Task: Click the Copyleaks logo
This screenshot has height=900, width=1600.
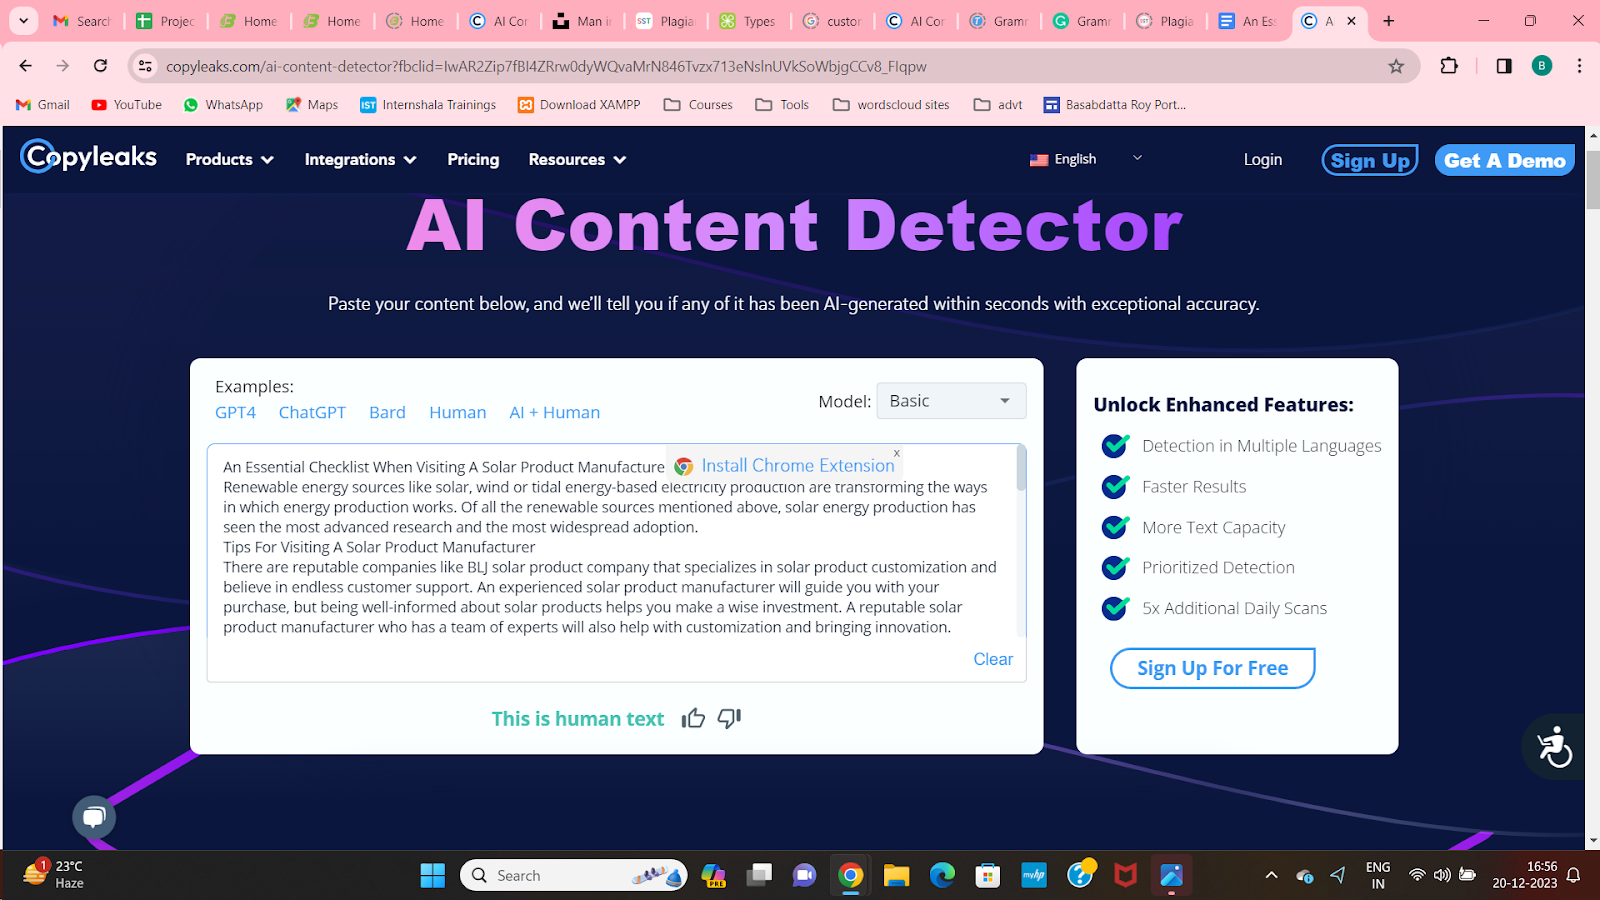Action: 89,157
